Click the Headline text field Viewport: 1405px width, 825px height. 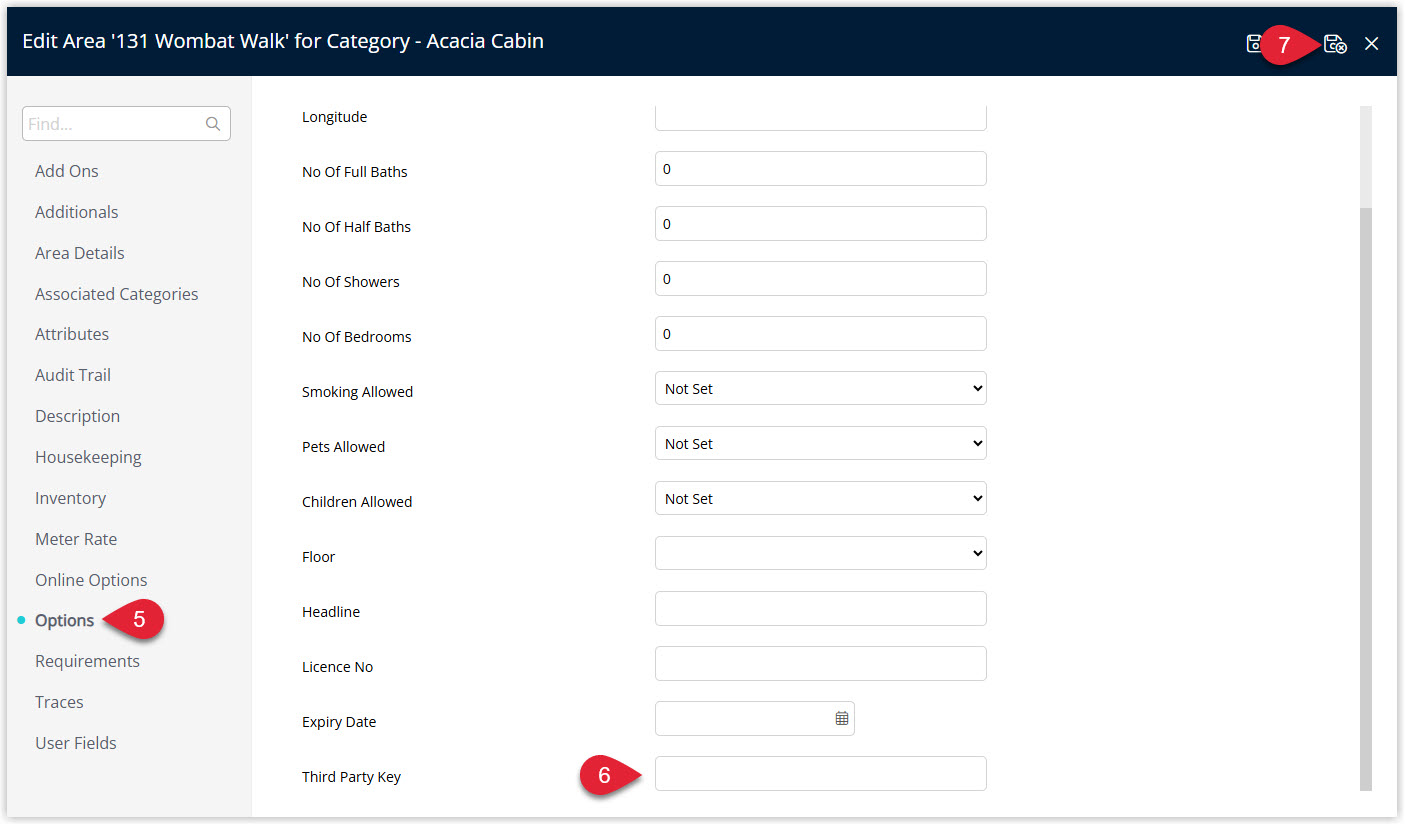pyautogui.click(x=821, y=608)
